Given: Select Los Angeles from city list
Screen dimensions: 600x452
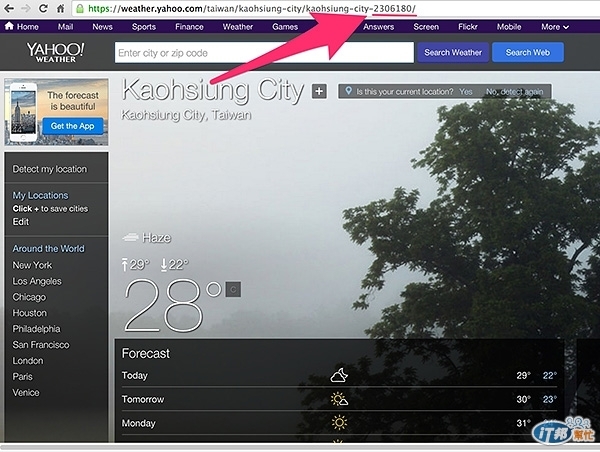Looking at the screenshot, I should click(37, 281).
